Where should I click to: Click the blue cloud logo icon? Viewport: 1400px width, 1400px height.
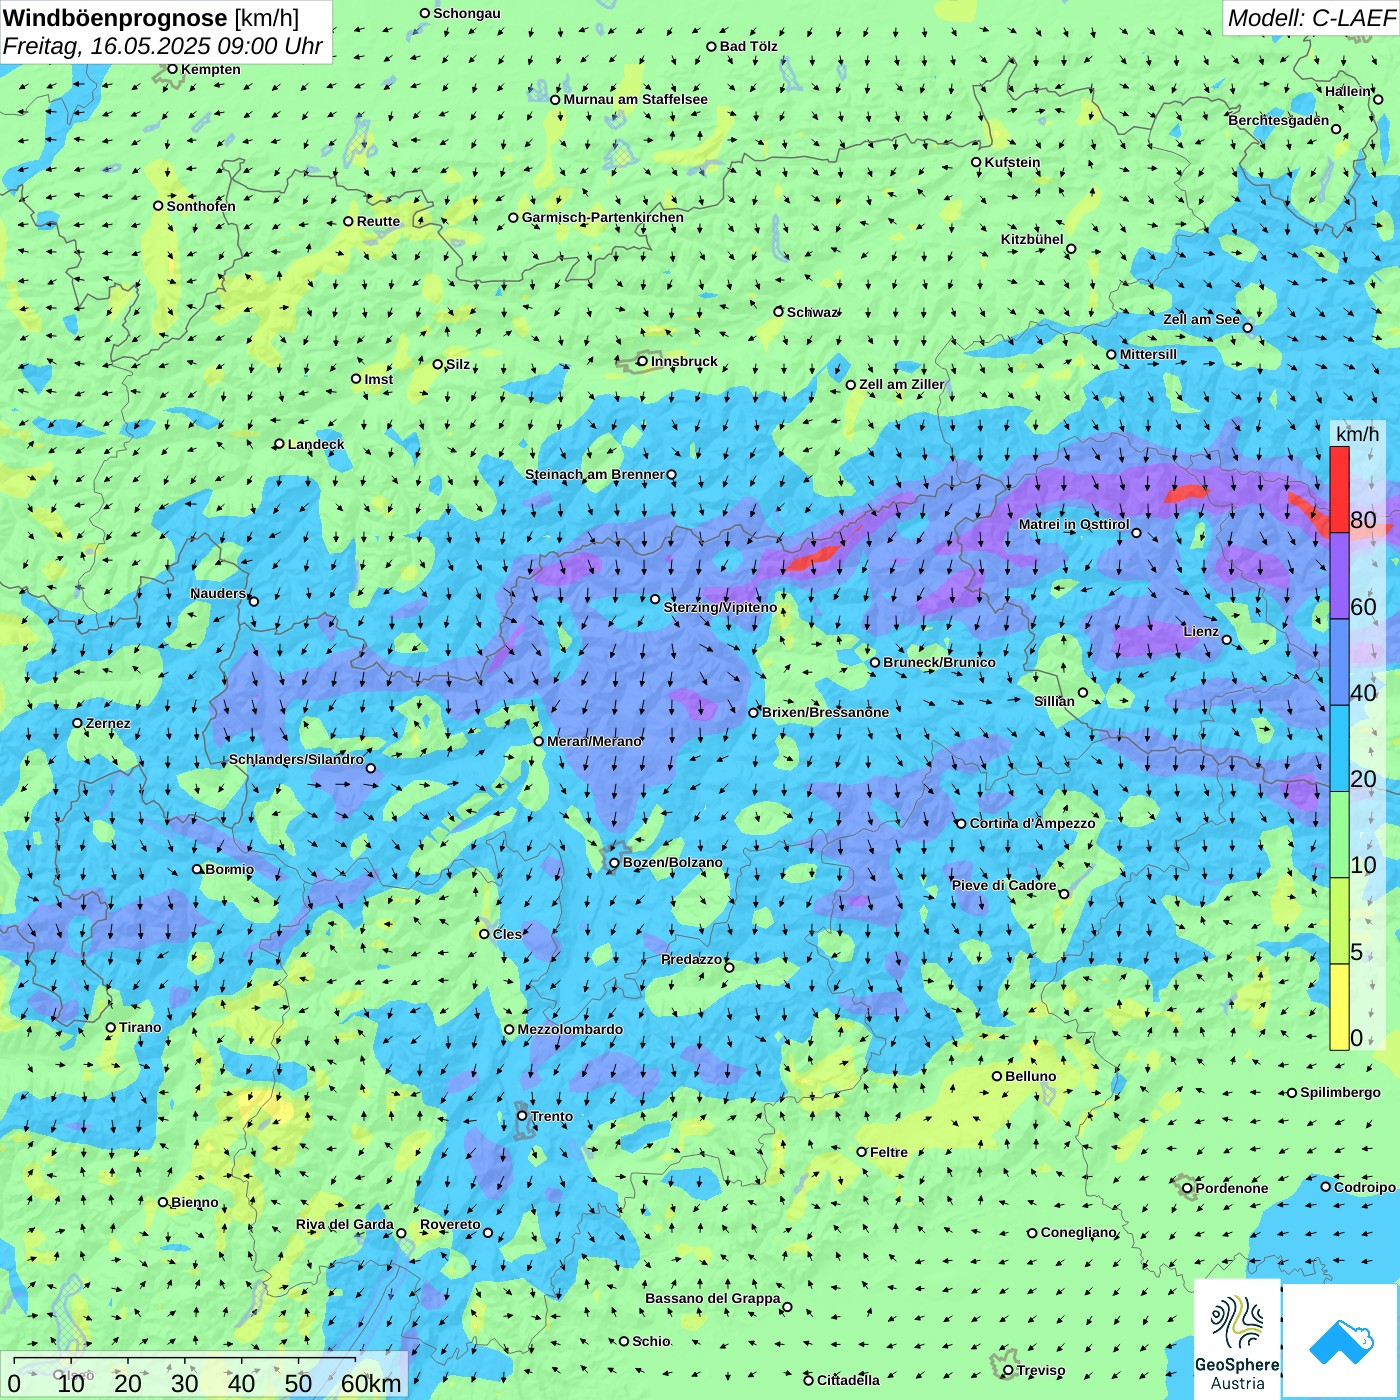[1341, 1341]
